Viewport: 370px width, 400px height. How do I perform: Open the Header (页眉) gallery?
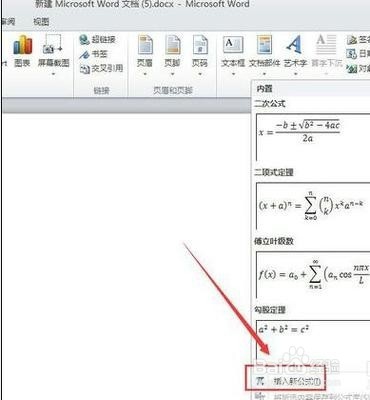[x=145, y=51]
